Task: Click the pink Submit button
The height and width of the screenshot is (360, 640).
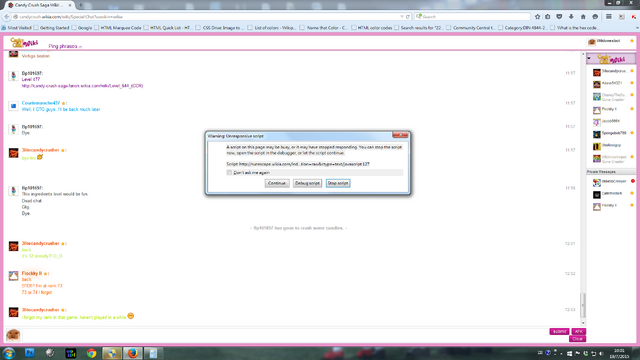Action: 559,331
